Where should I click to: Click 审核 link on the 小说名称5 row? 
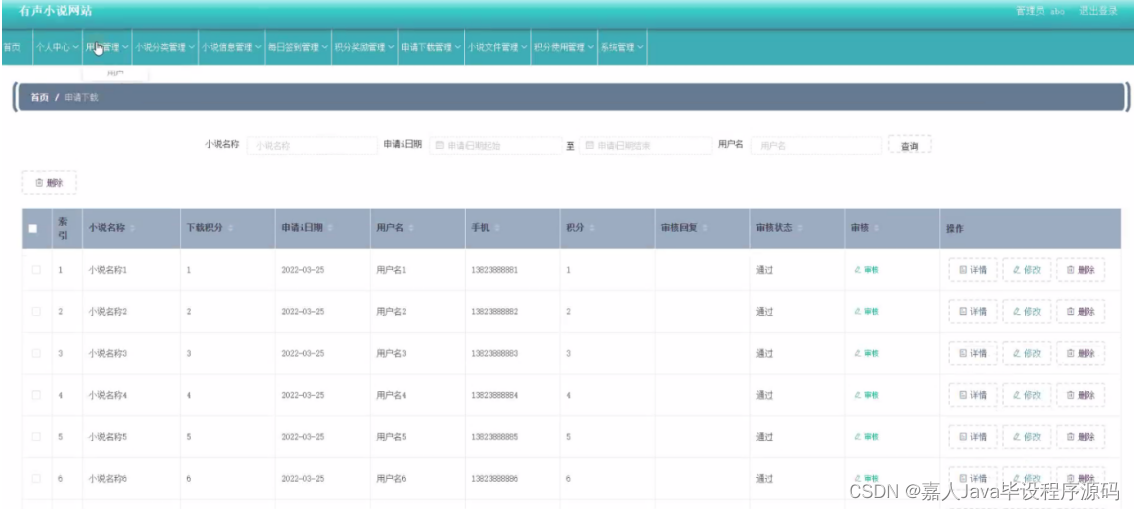[866, 437]
